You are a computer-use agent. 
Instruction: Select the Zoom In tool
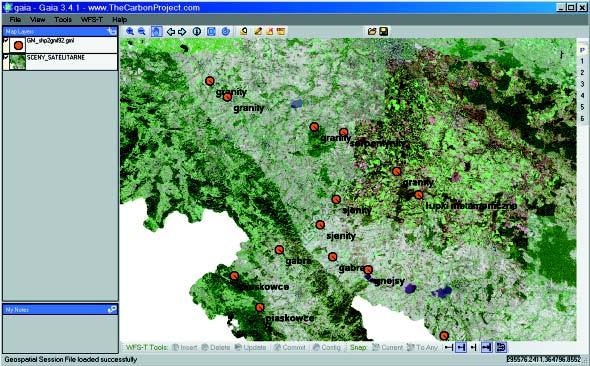[x=130, y=32]
